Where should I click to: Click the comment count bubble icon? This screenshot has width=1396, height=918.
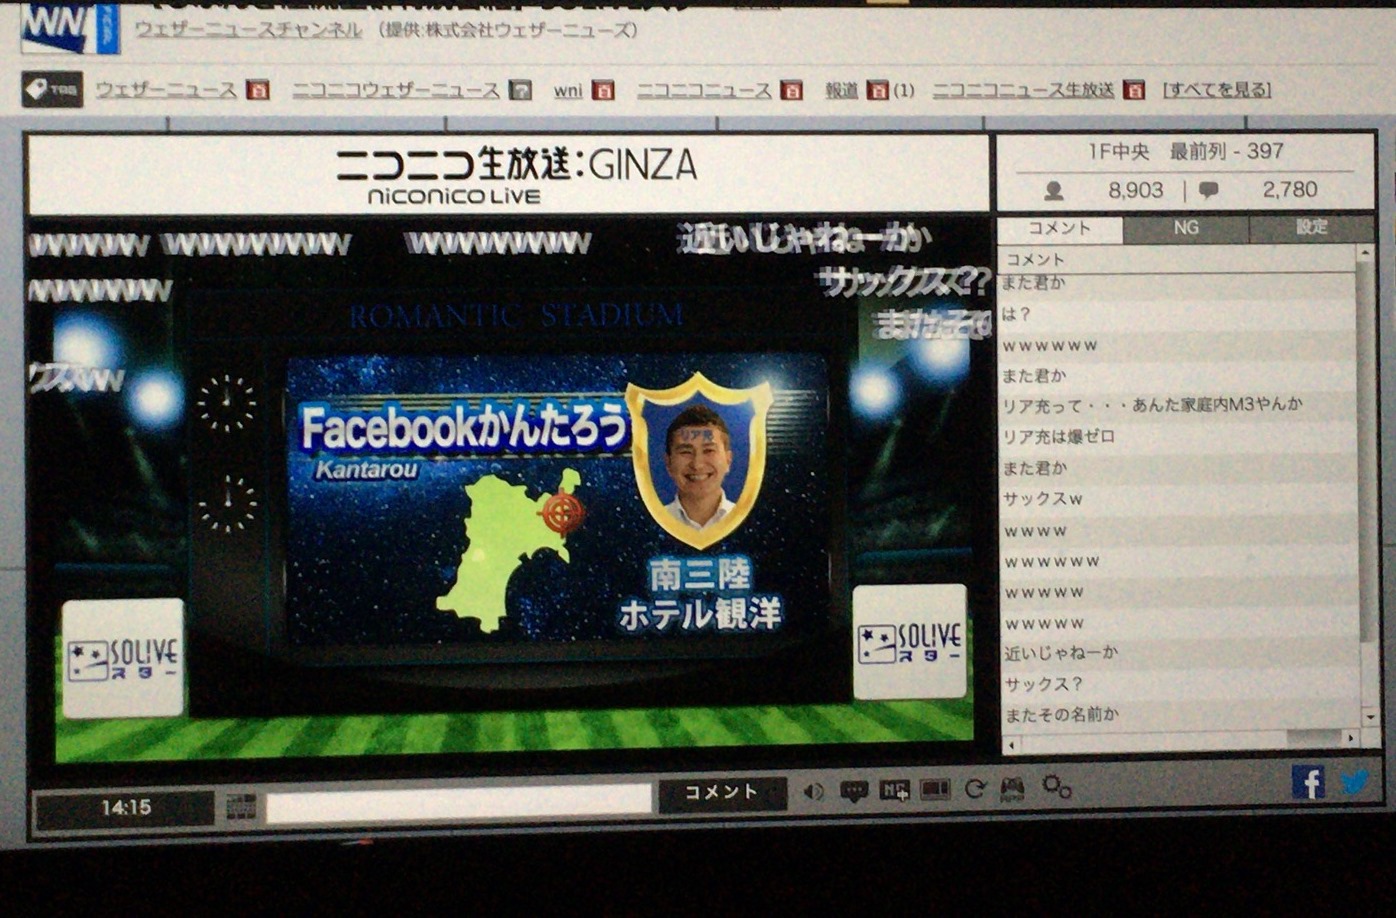click(1208, 189)
